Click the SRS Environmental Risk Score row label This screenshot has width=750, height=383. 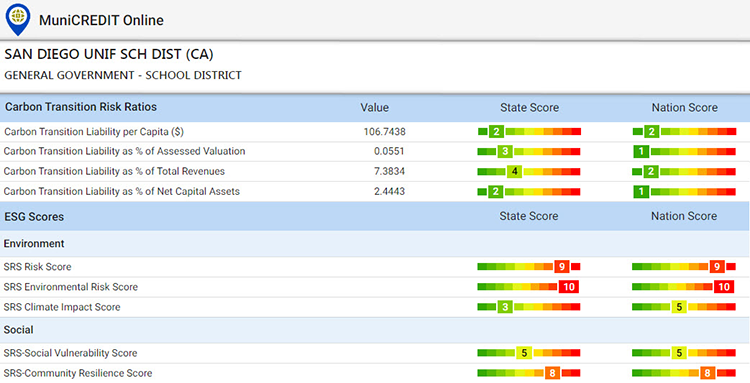point(71,287)
